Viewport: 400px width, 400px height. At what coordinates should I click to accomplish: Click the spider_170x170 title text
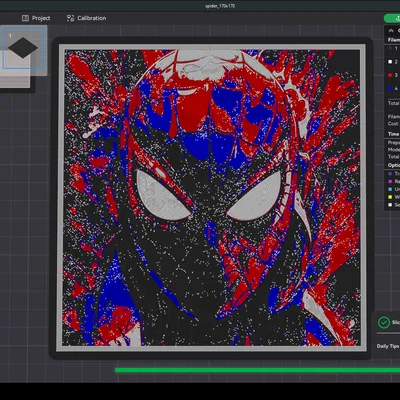220,6
